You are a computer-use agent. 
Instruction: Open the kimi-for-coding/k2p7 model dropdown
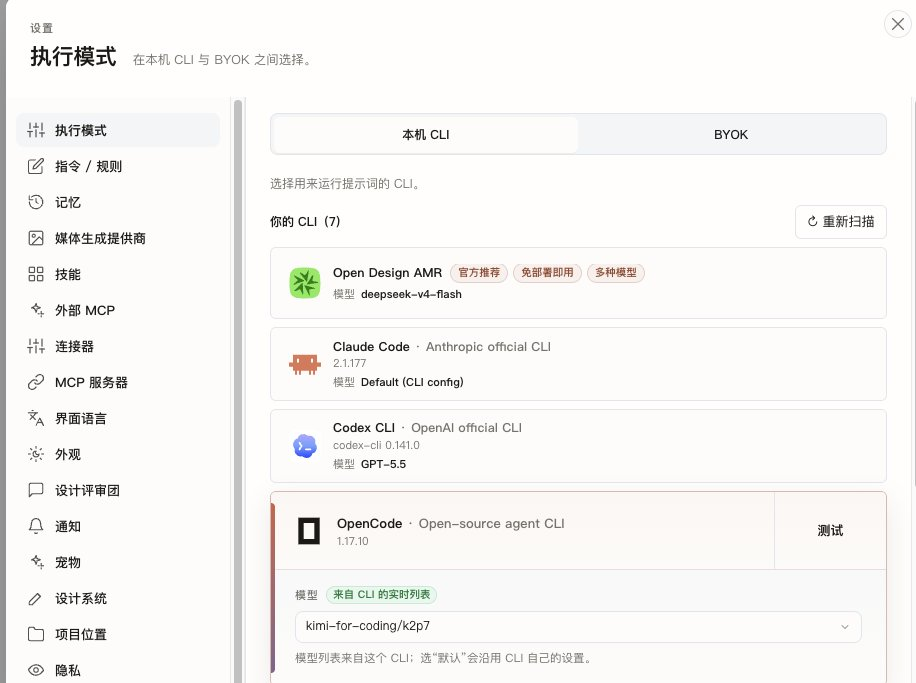[x=578, y=626]
